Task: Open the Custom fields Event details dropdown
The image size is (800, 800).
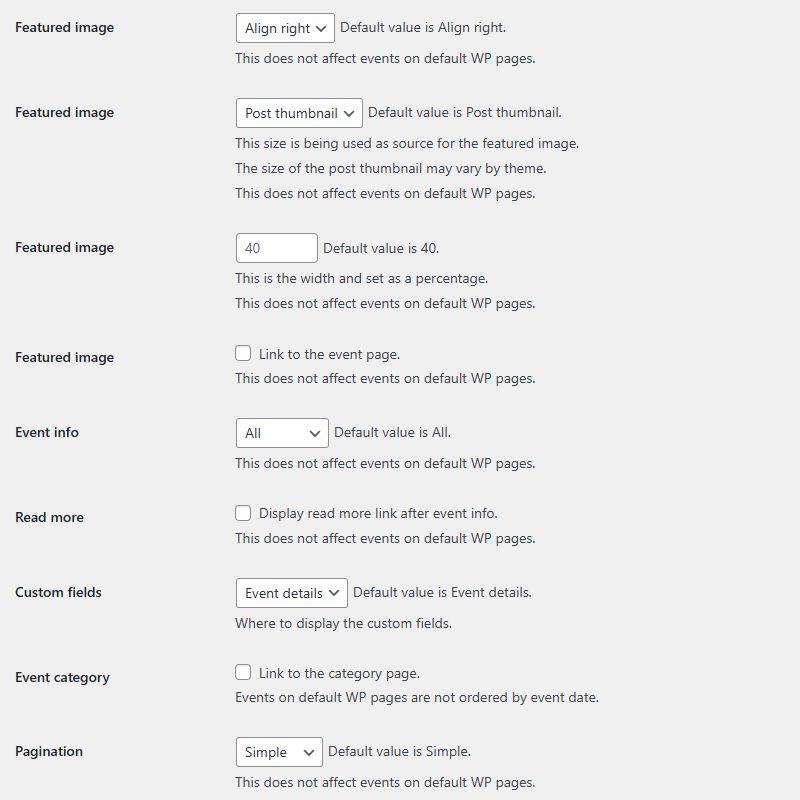Action: coord(291,592)
